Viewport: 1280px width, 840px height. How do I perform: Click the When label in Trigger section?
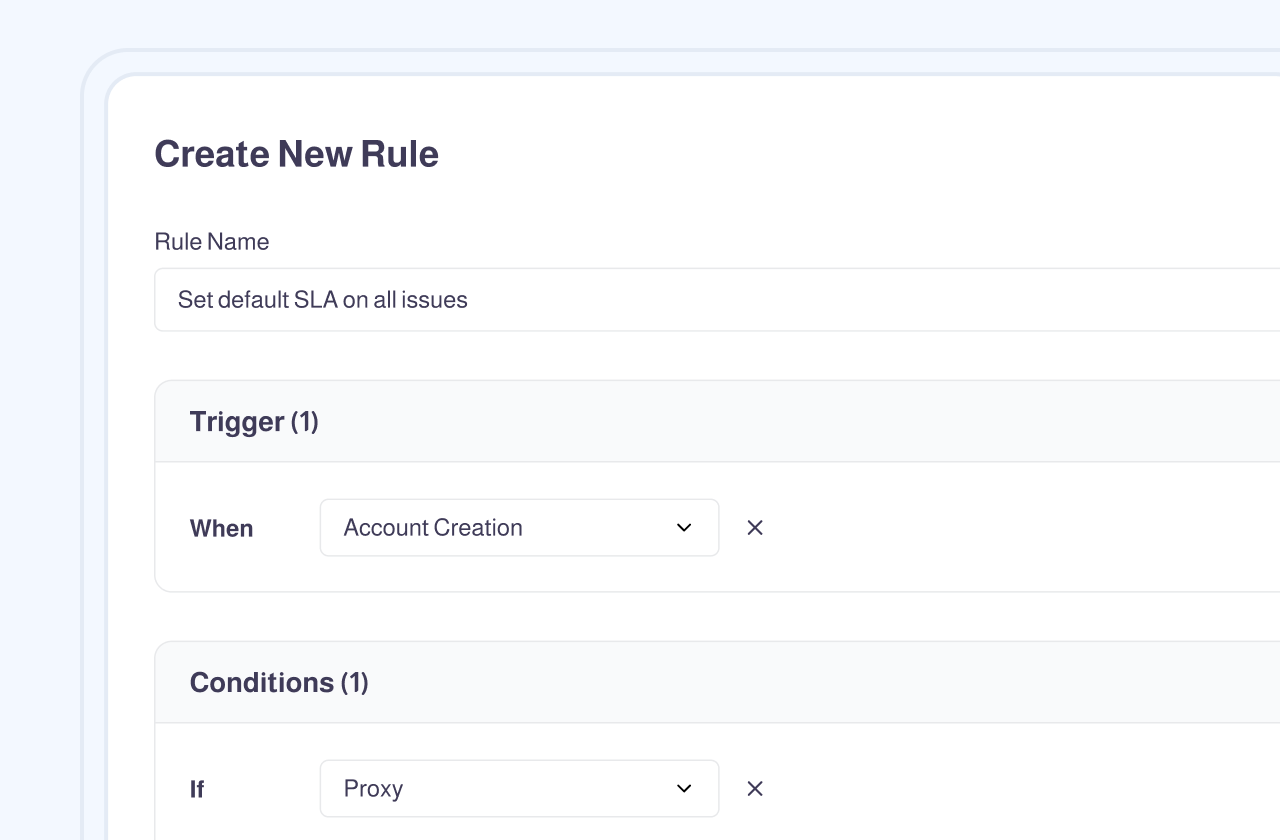point(222,529)
